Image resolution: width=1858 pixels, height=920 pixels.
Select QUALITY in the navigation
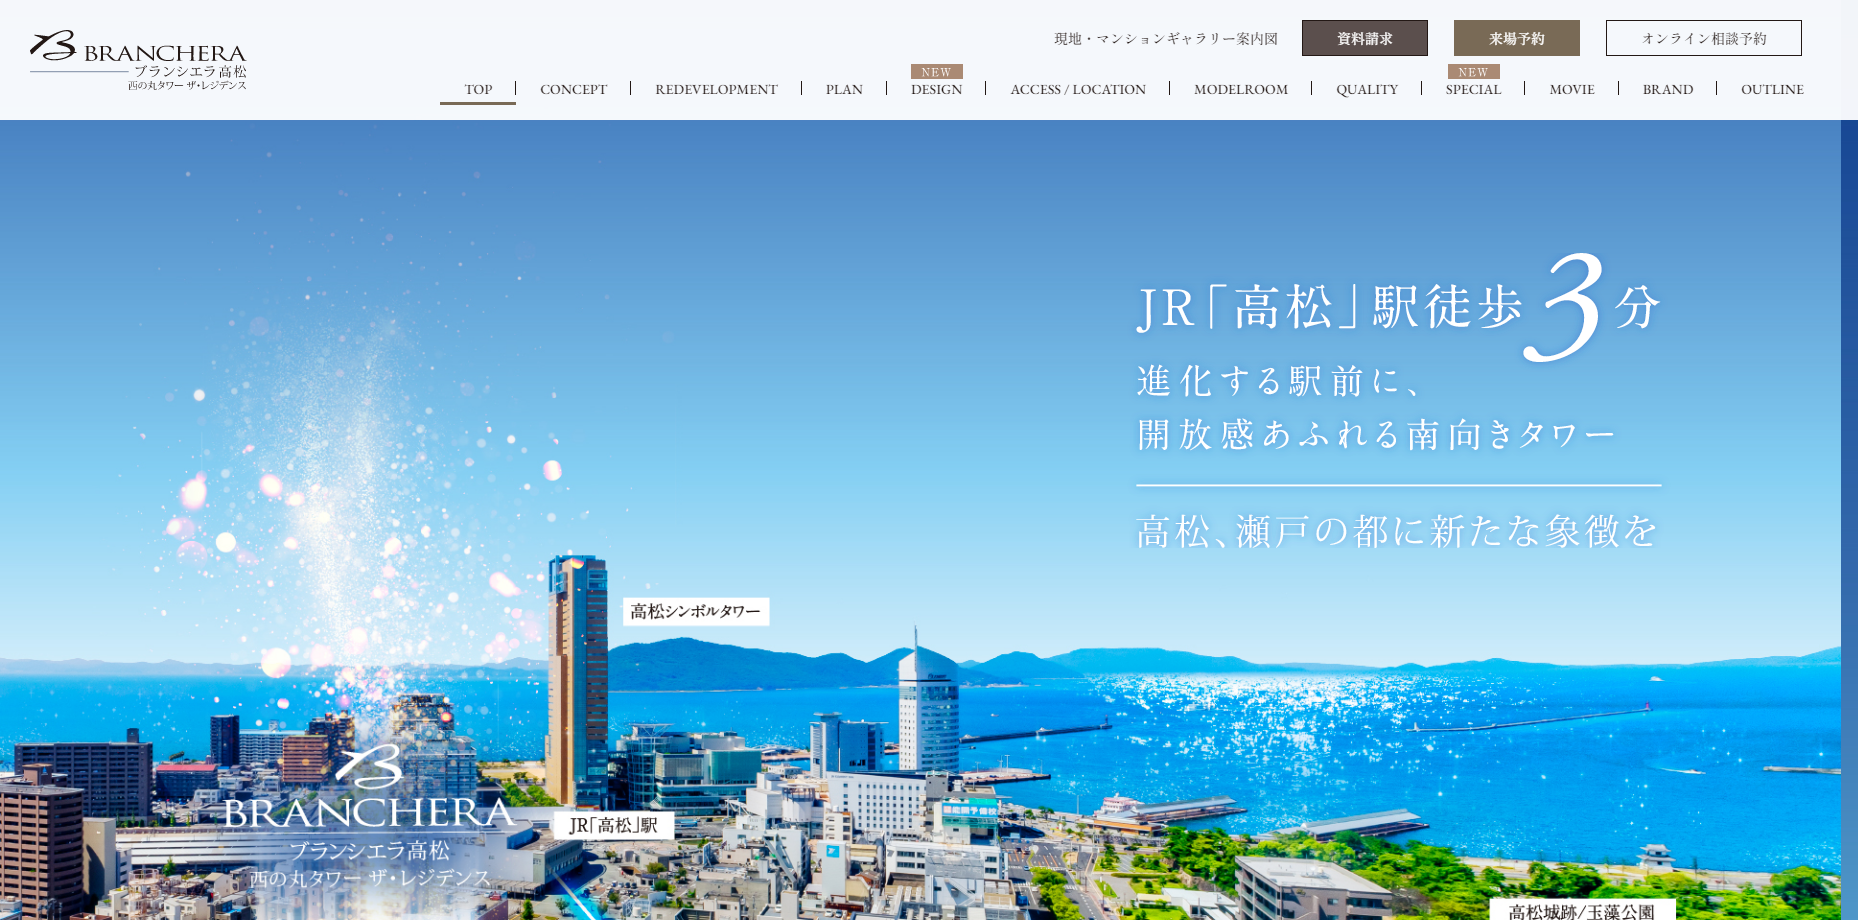[x=1367, y=89]
